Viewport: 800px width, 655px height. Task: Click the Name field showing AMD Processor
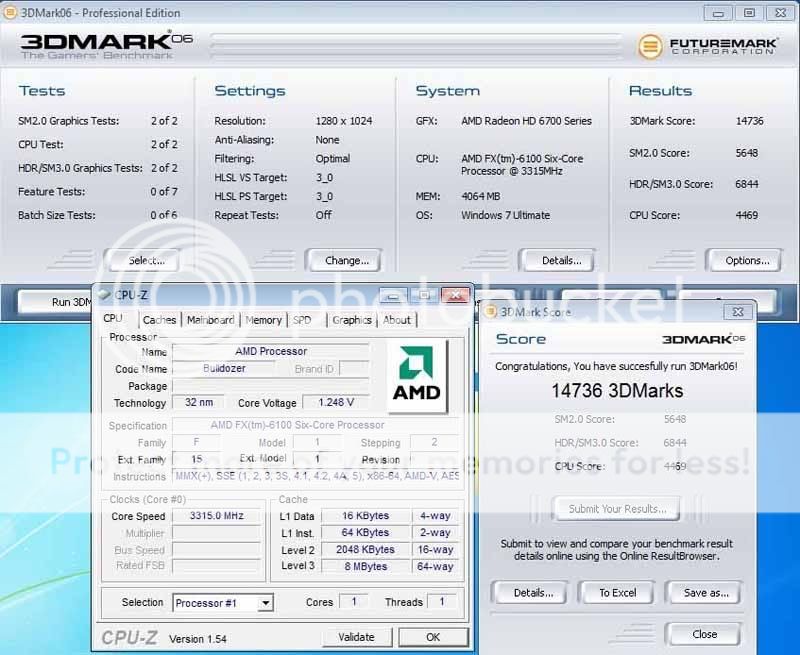[x=270, y=351]
